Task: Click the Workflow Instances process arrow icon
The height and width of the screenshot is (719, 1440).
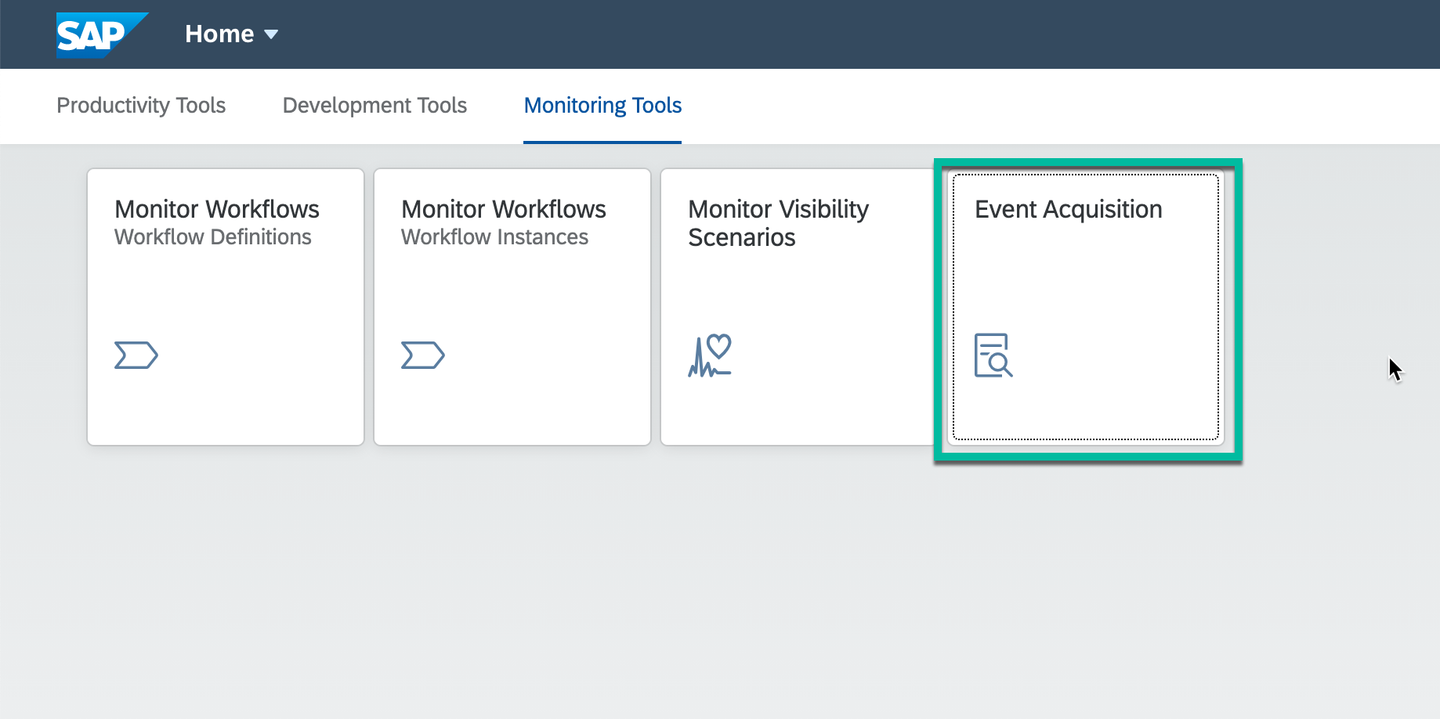Action: (x=423, y=355)
